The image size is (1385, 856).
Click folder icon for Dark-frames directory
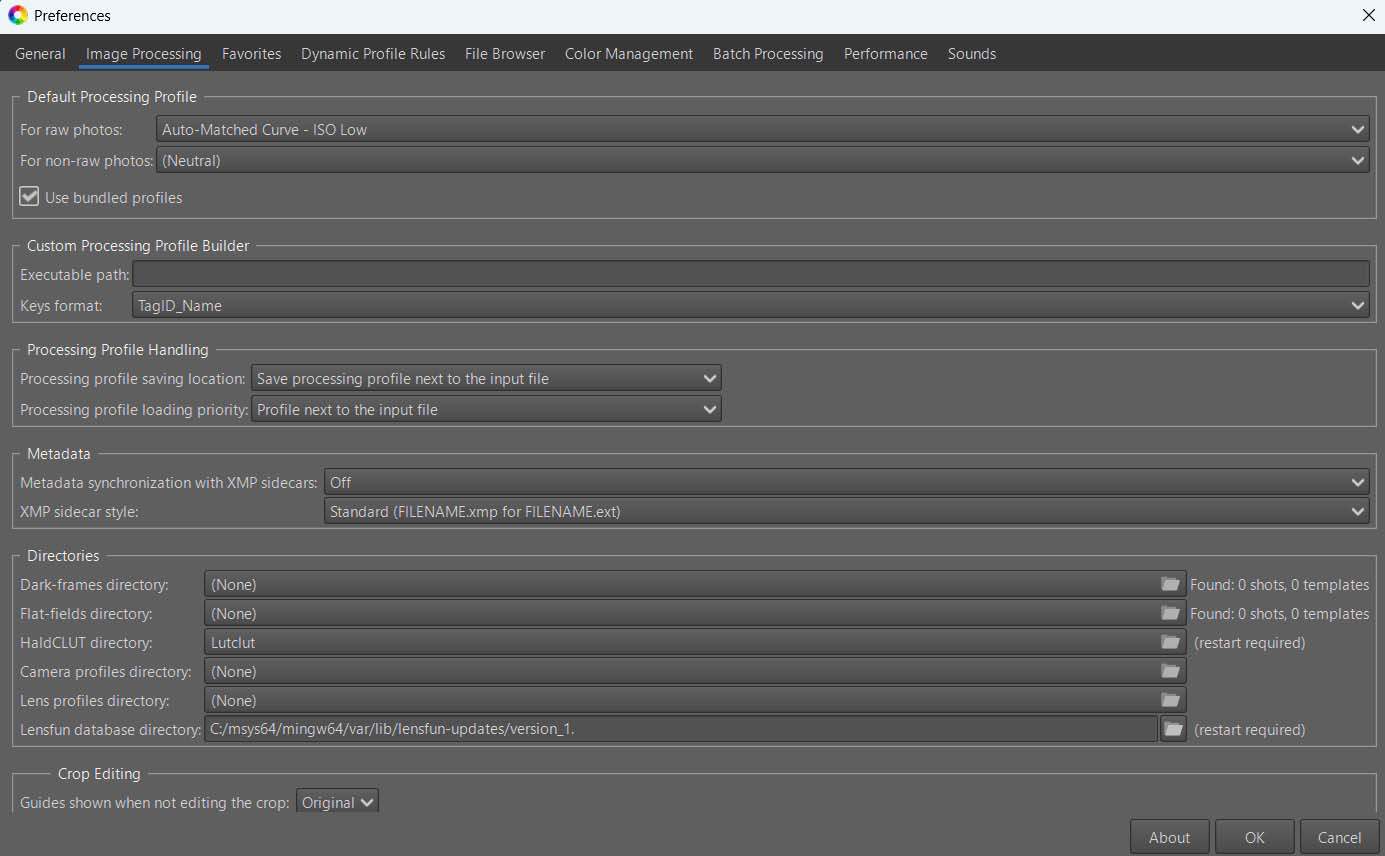1170,584
